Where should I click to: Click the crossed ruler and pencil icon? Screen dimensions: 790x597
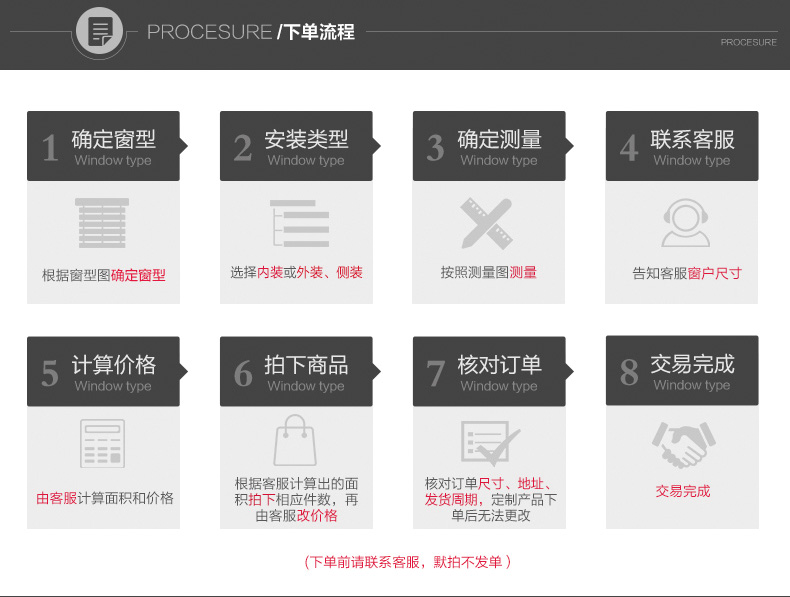[487, 223]
